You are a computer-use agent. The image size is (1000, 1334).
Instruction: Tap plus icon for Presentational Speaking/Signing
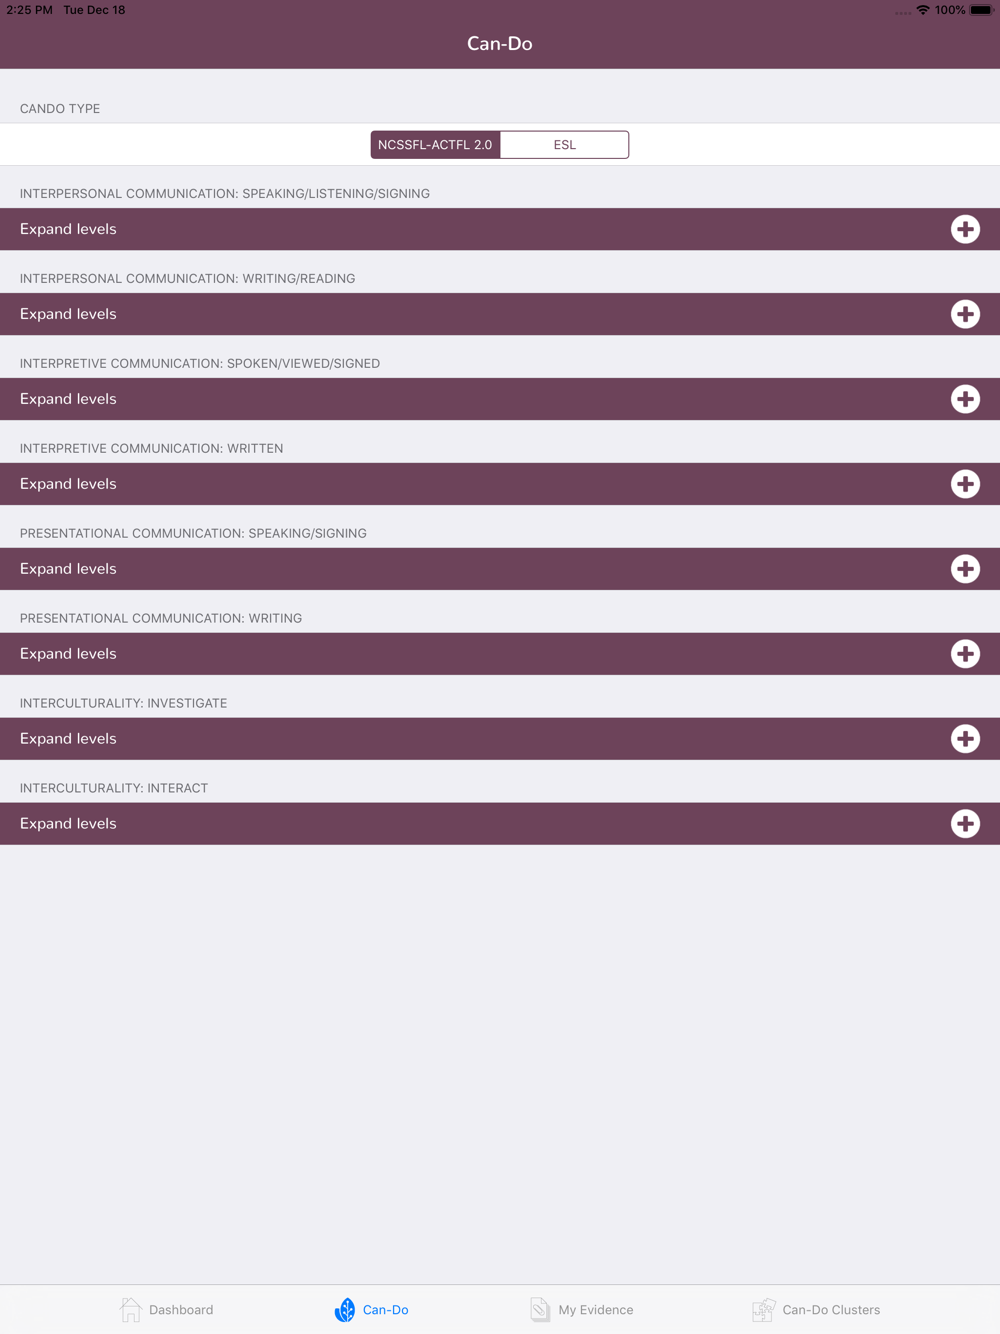965,569
